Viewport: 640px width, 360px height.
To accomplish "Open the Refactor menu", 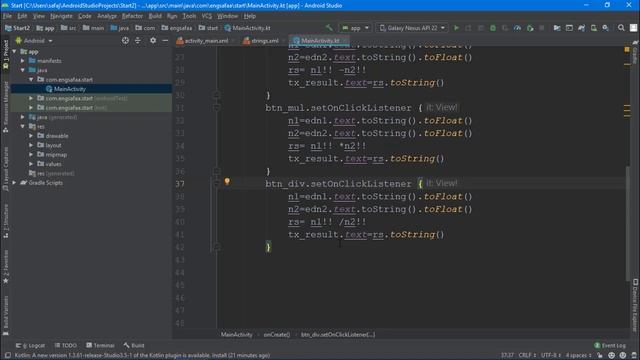I will (x=132, y=16).
